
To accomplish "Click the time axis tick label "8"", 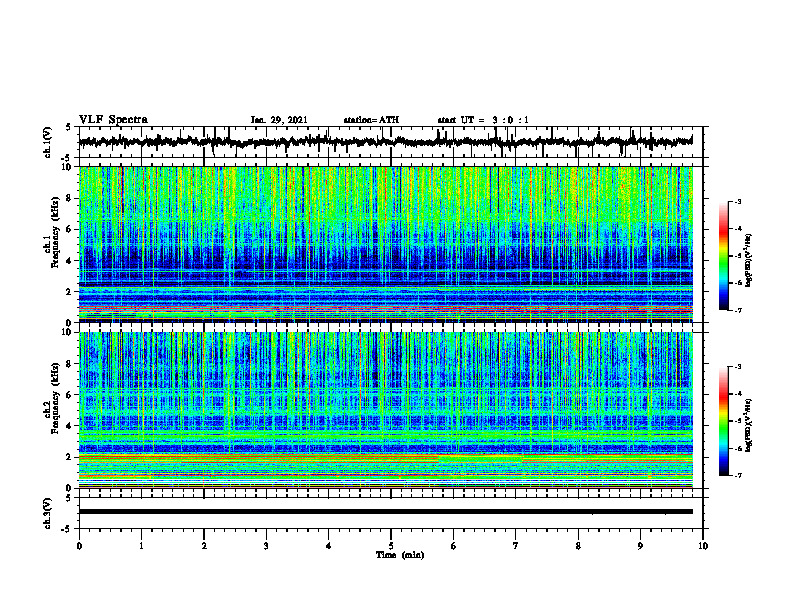I will [578, 546].
